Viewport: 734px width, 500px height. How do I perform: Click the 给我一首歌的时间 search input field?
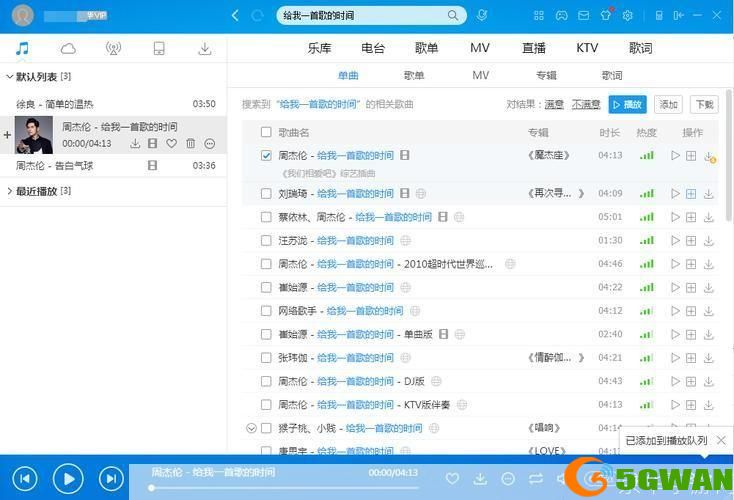coord(363,15)
